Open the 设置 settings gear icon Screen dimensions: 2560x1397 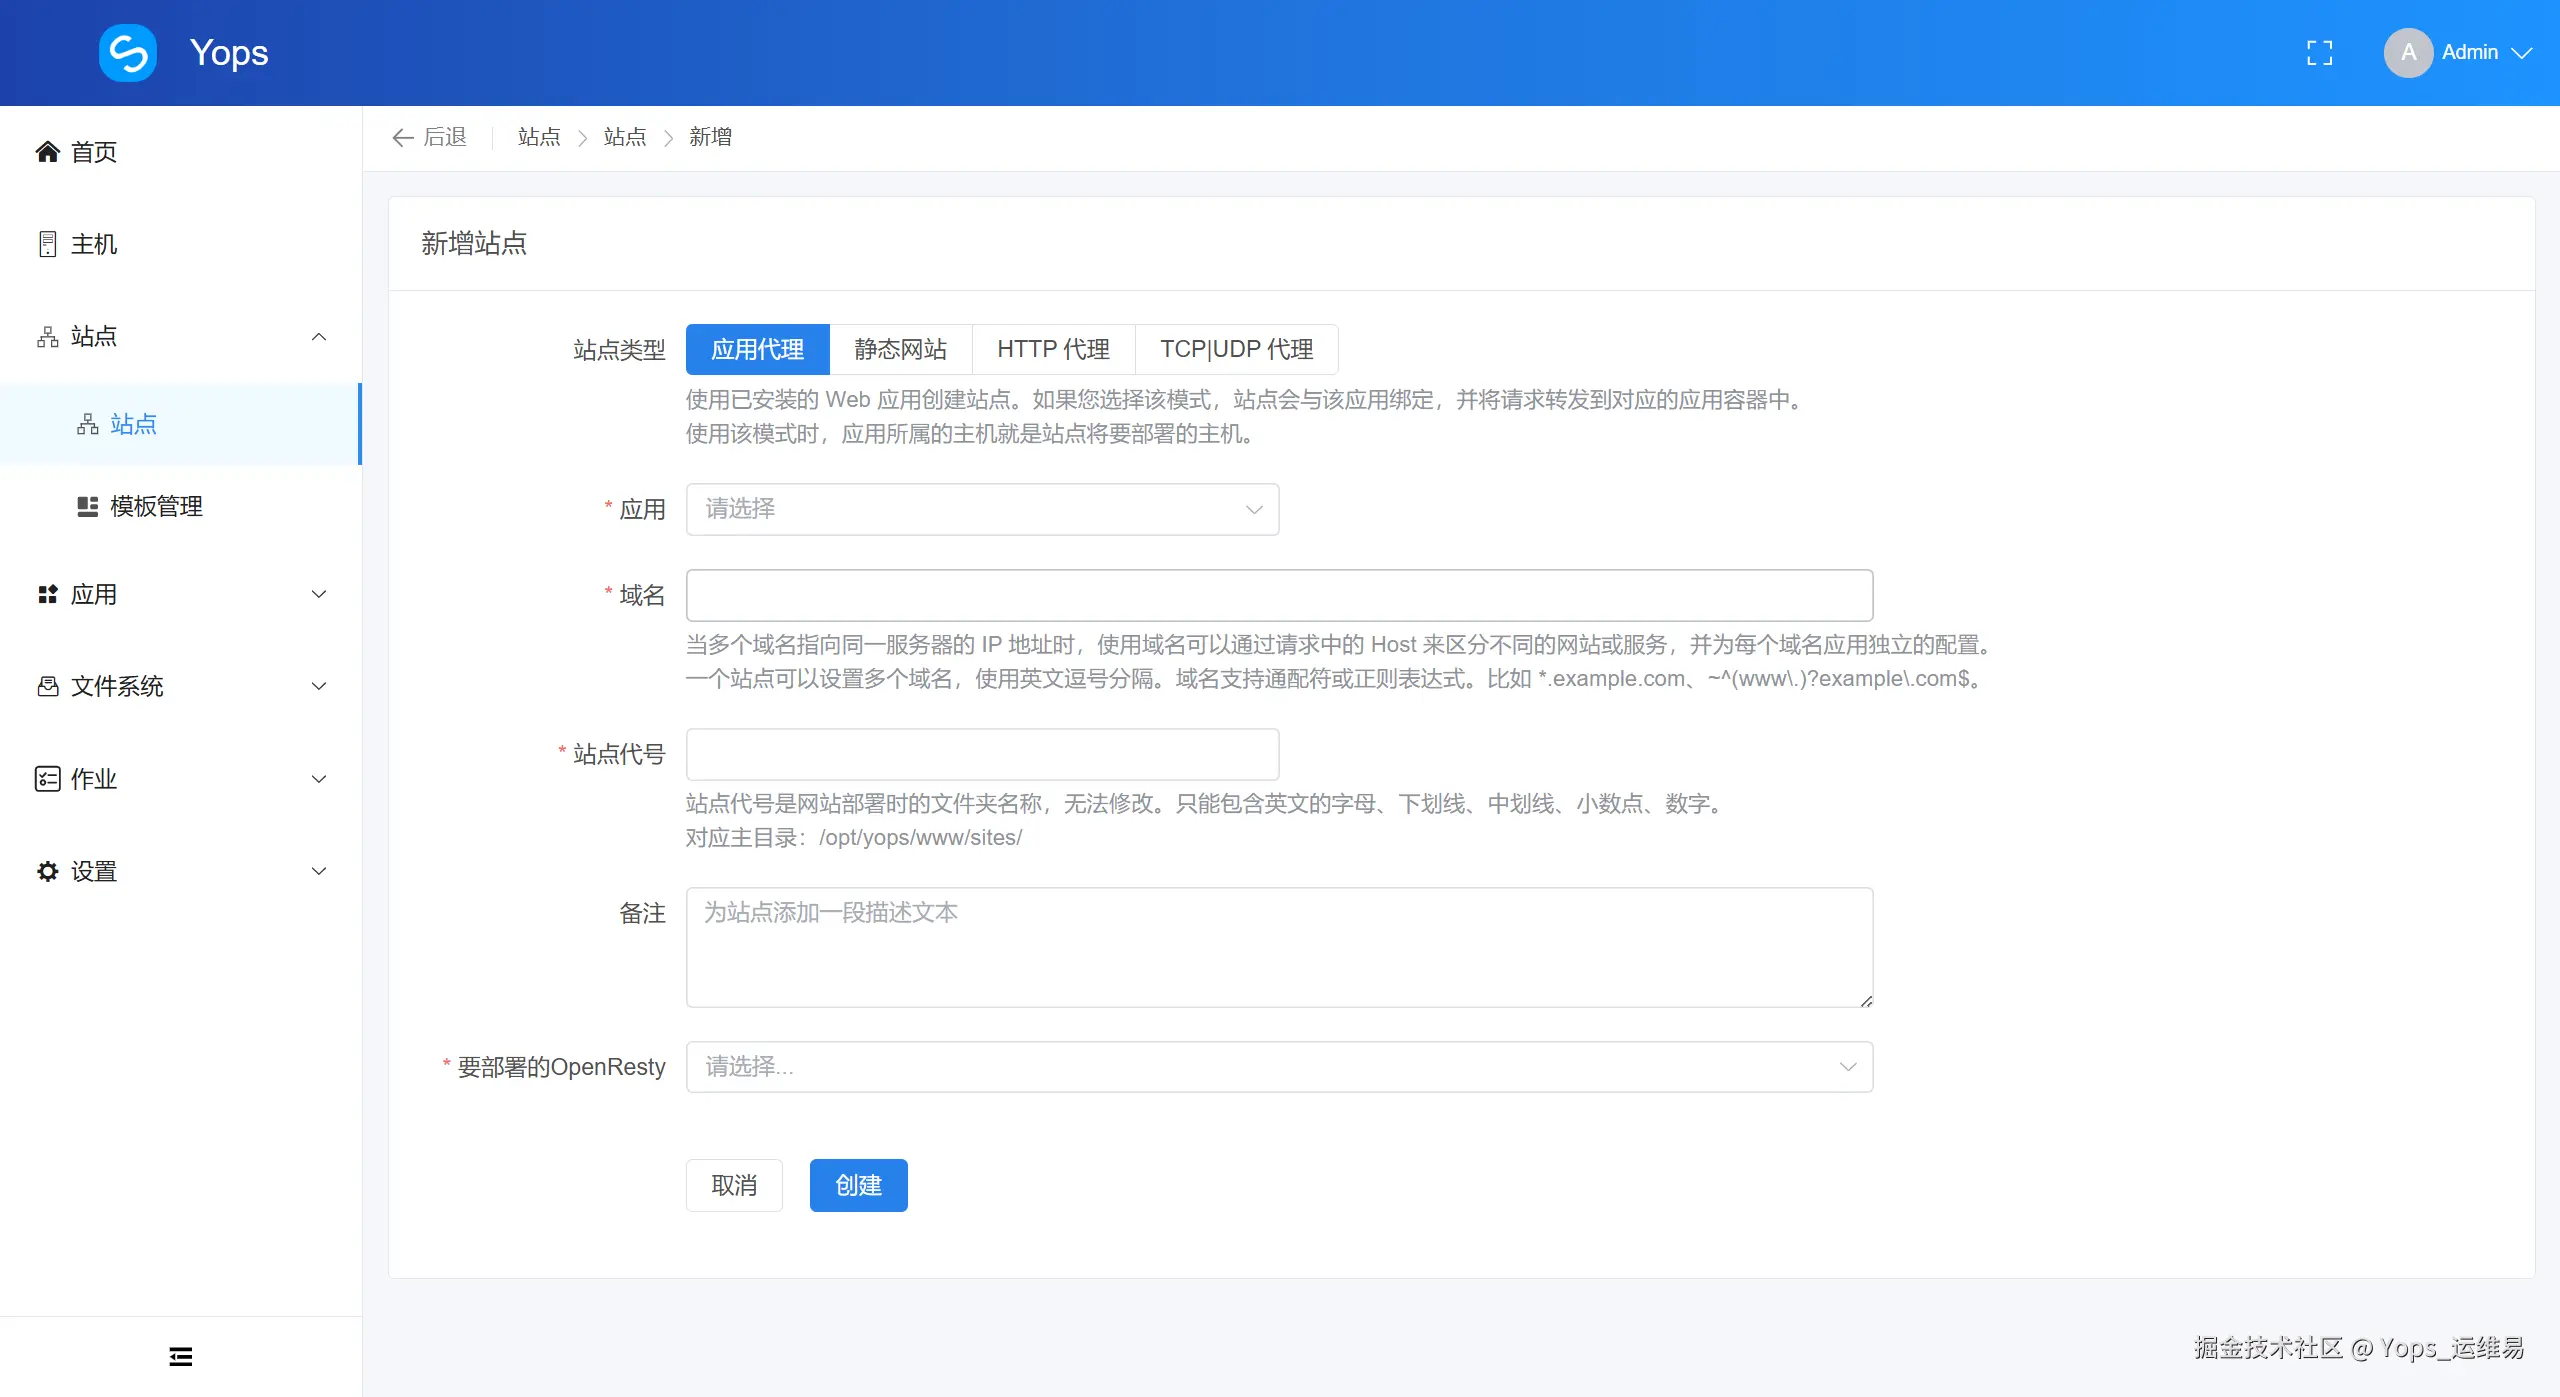pos(47,870)
